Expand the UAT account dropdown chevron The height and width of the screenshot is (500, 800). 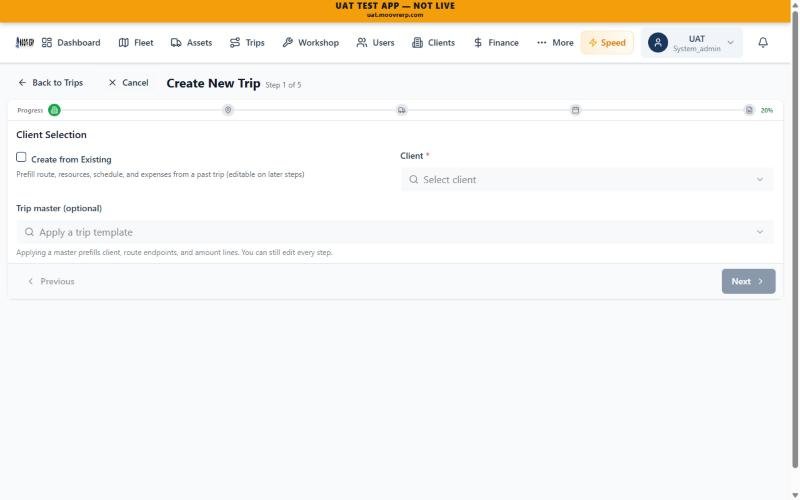(x=730, y=43)
